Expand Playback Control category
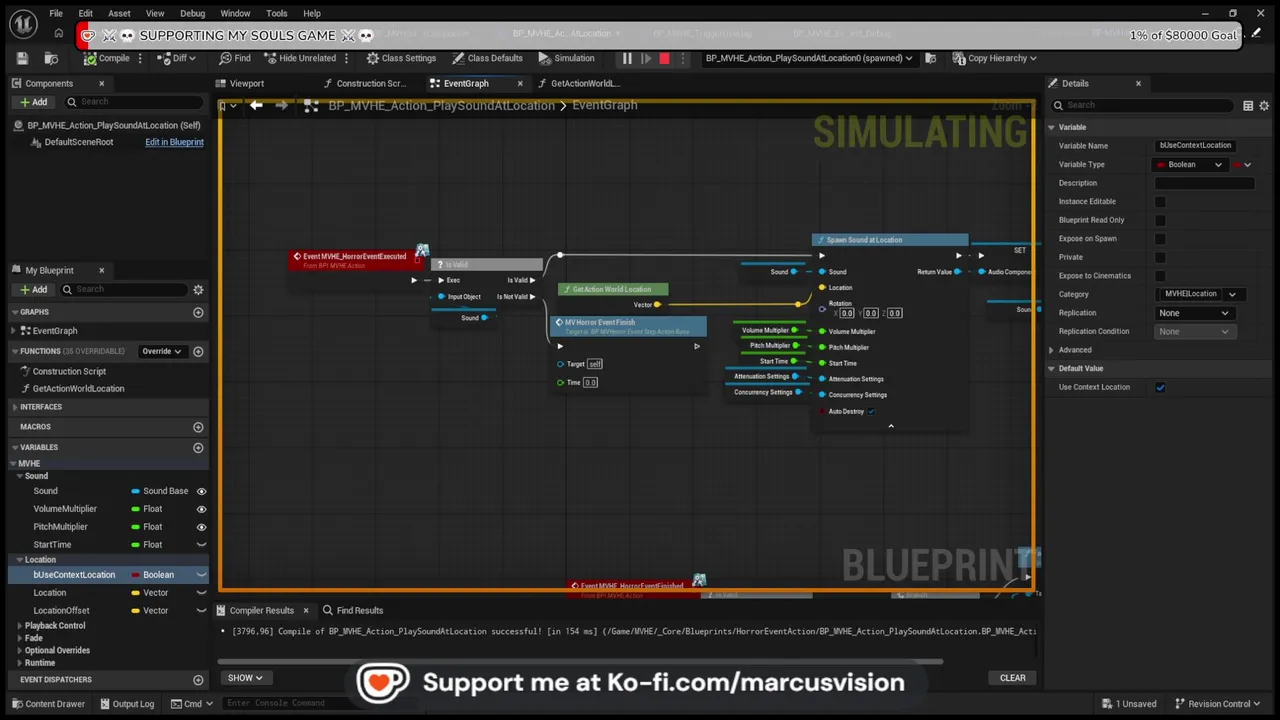This screenshot has width=1280, height=720. [20, 626]
